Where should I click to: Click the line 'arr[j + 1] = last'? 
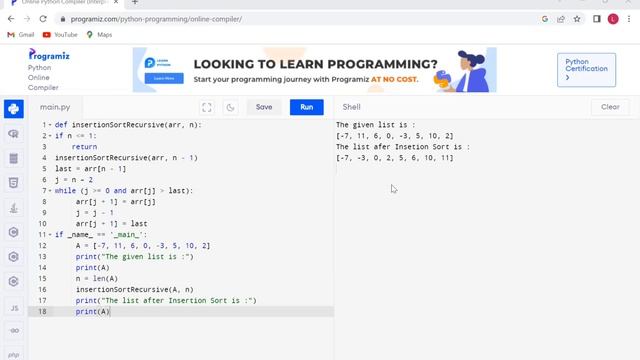click(111, 224)
